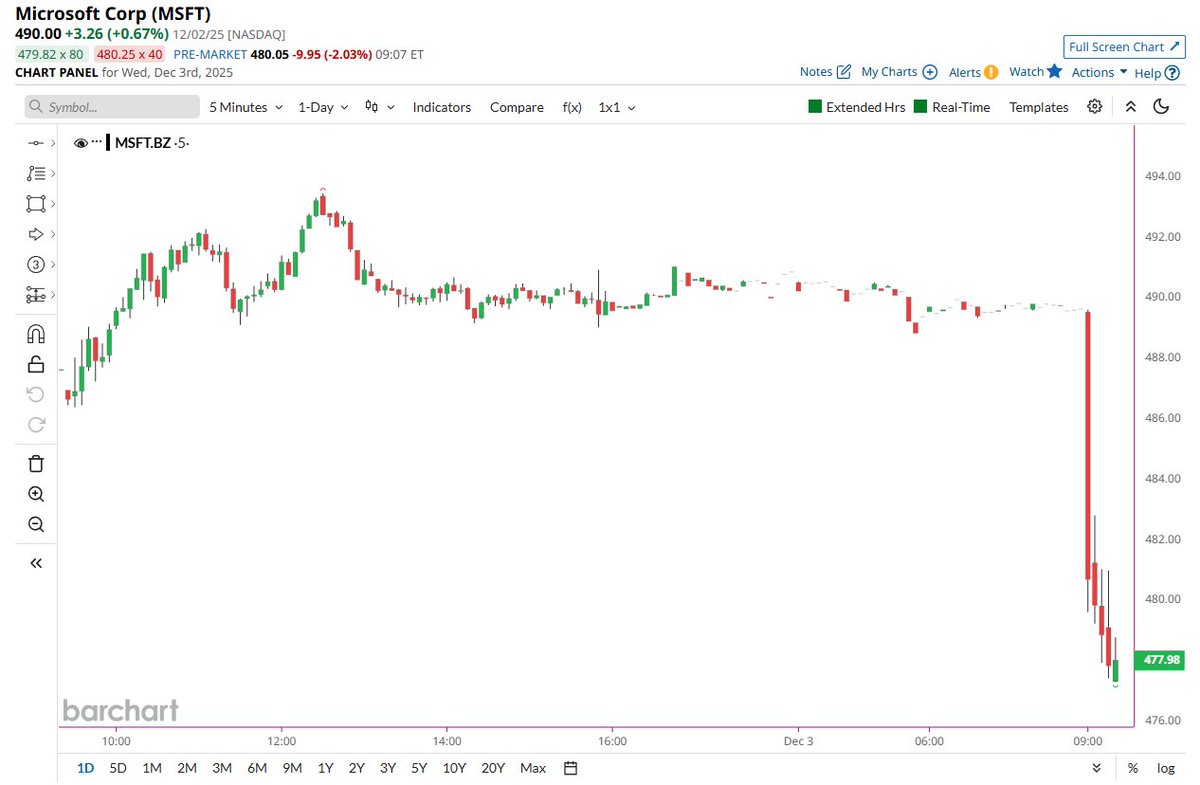Select the 5D period tab

(x=118, y=768)
